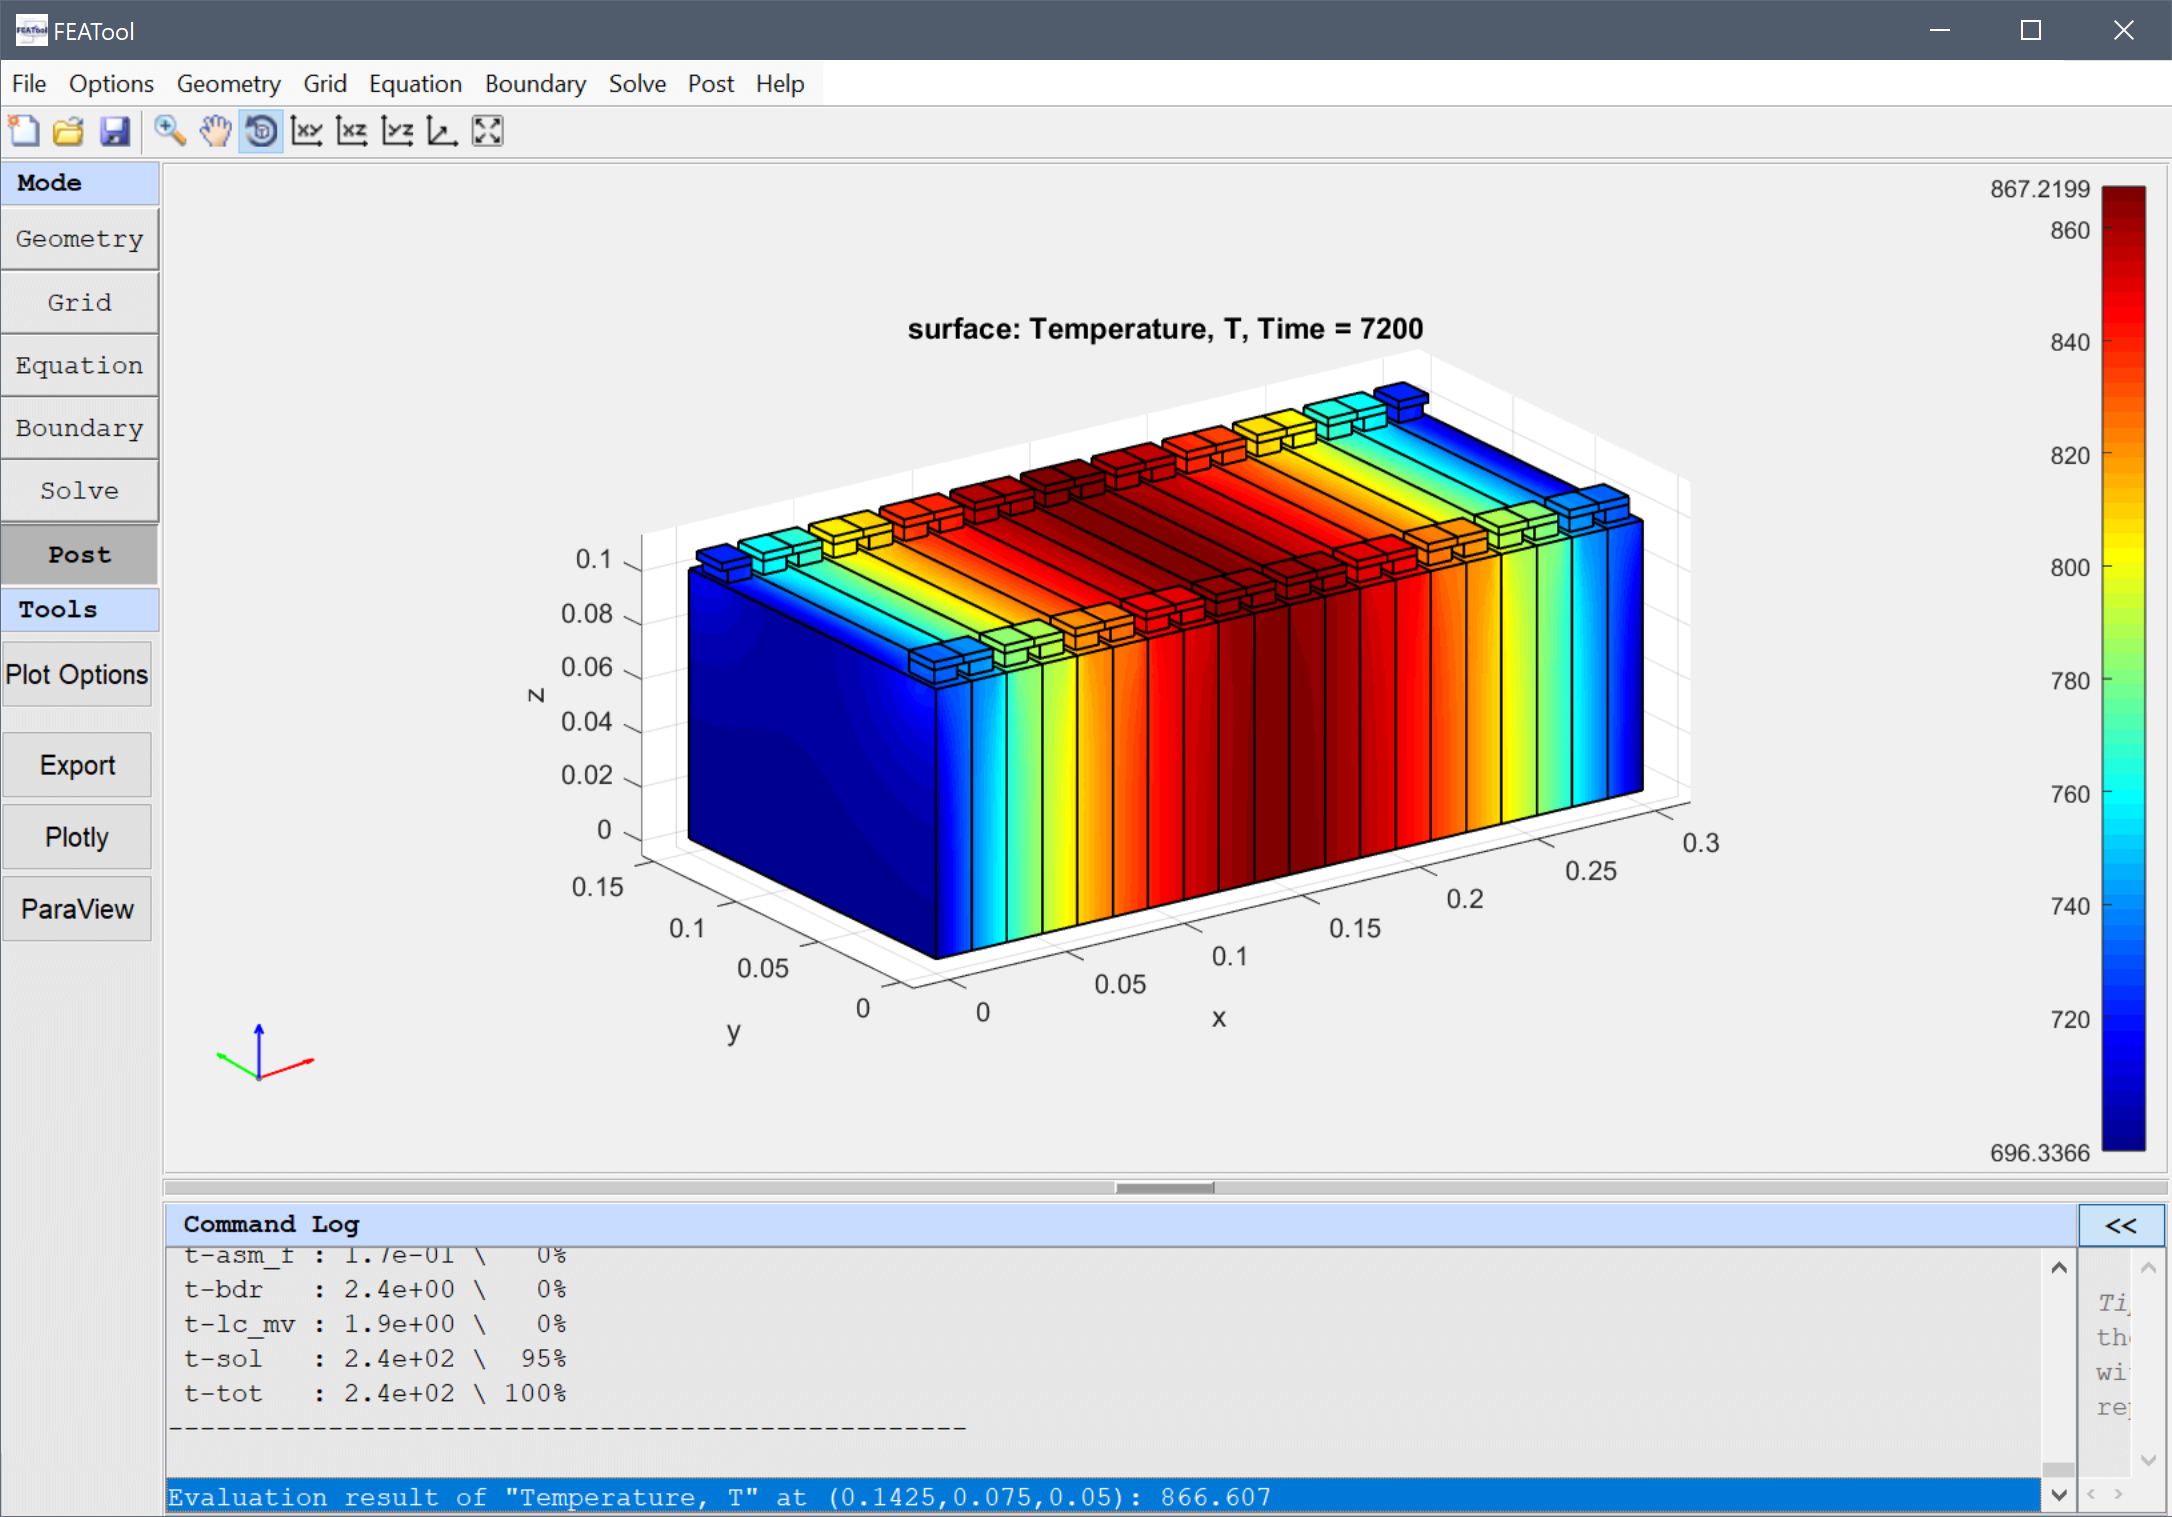
Task: Open the Plot Options dialog
Action: pos(77,674)
